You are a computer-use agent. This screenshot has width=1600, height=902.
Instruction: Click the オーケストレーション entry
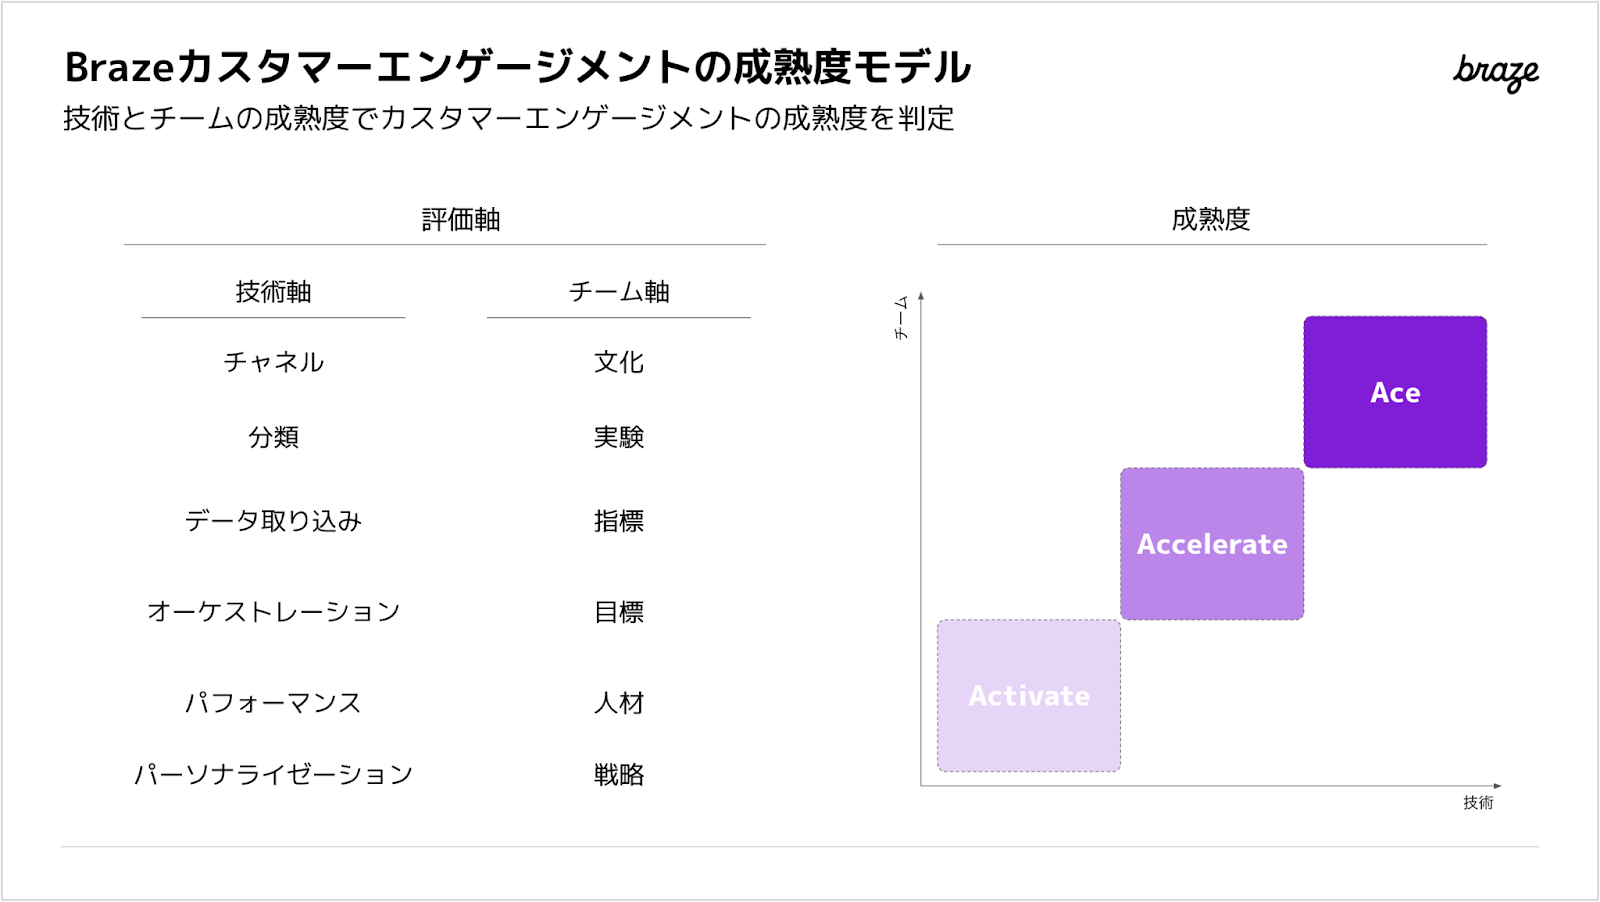tap(273, 612)
